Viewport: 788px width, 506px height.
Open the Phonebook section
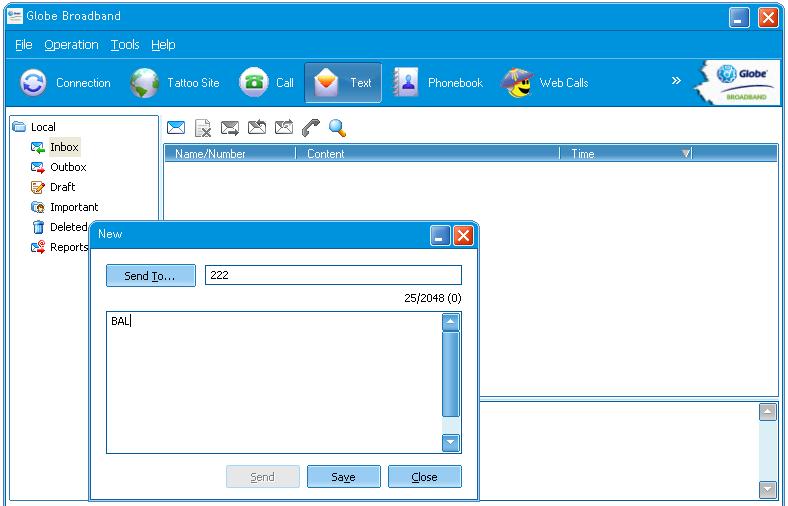[x=437, y=83]
